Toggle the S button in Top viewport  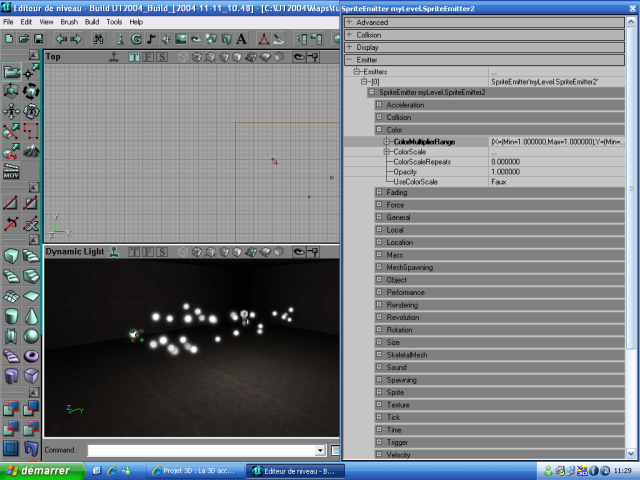click(x=160, y=57)
